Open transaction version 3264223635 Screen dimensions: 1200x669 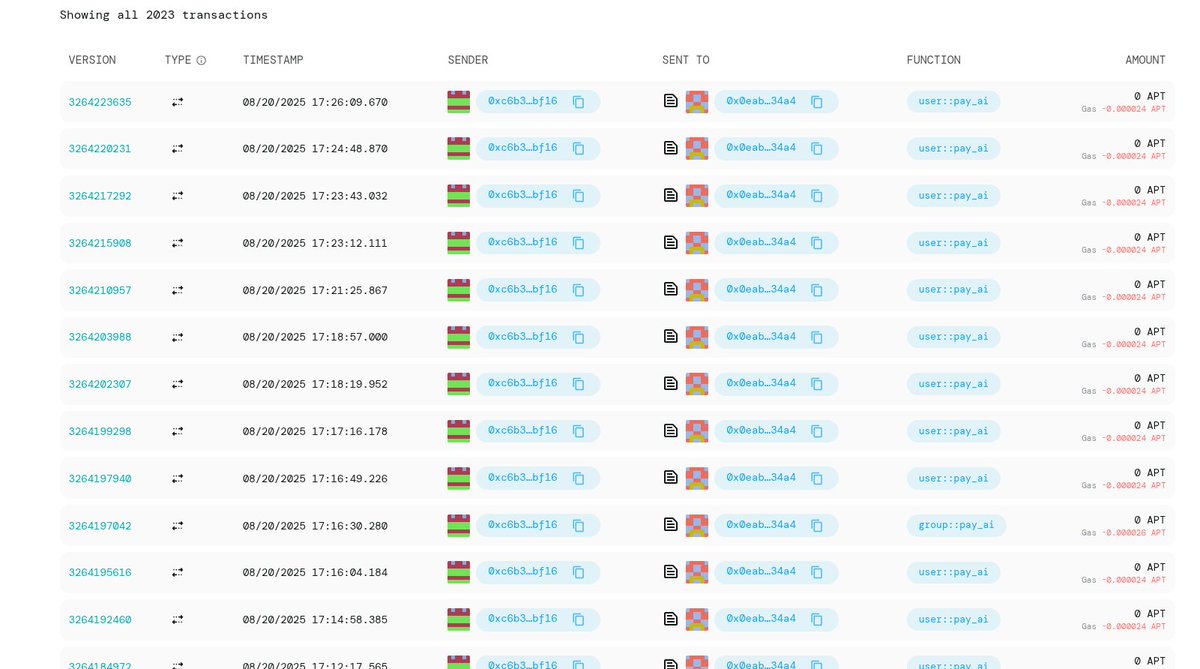(100, 102)
